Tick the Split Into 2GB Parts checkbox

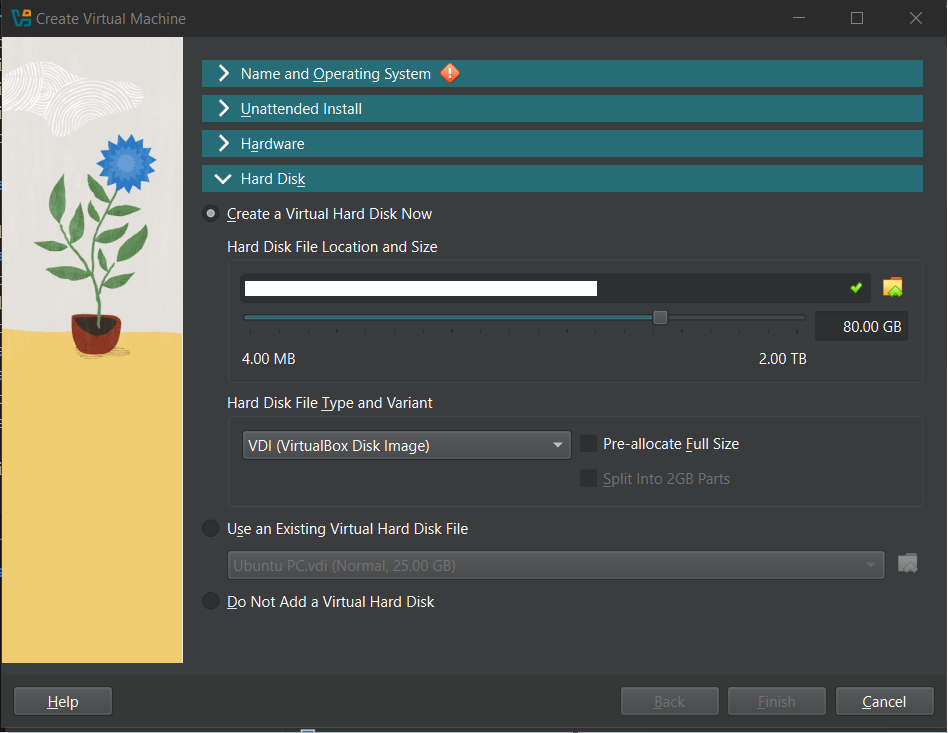(588, 478)
